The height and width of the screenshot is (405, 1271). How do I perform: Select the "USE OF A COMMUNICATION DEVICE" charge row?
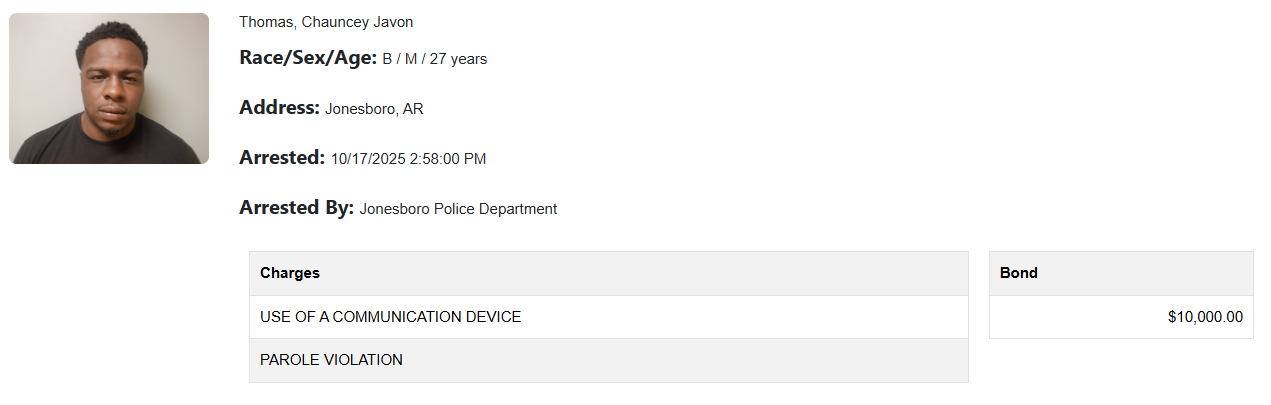click(x=390, y=317)
